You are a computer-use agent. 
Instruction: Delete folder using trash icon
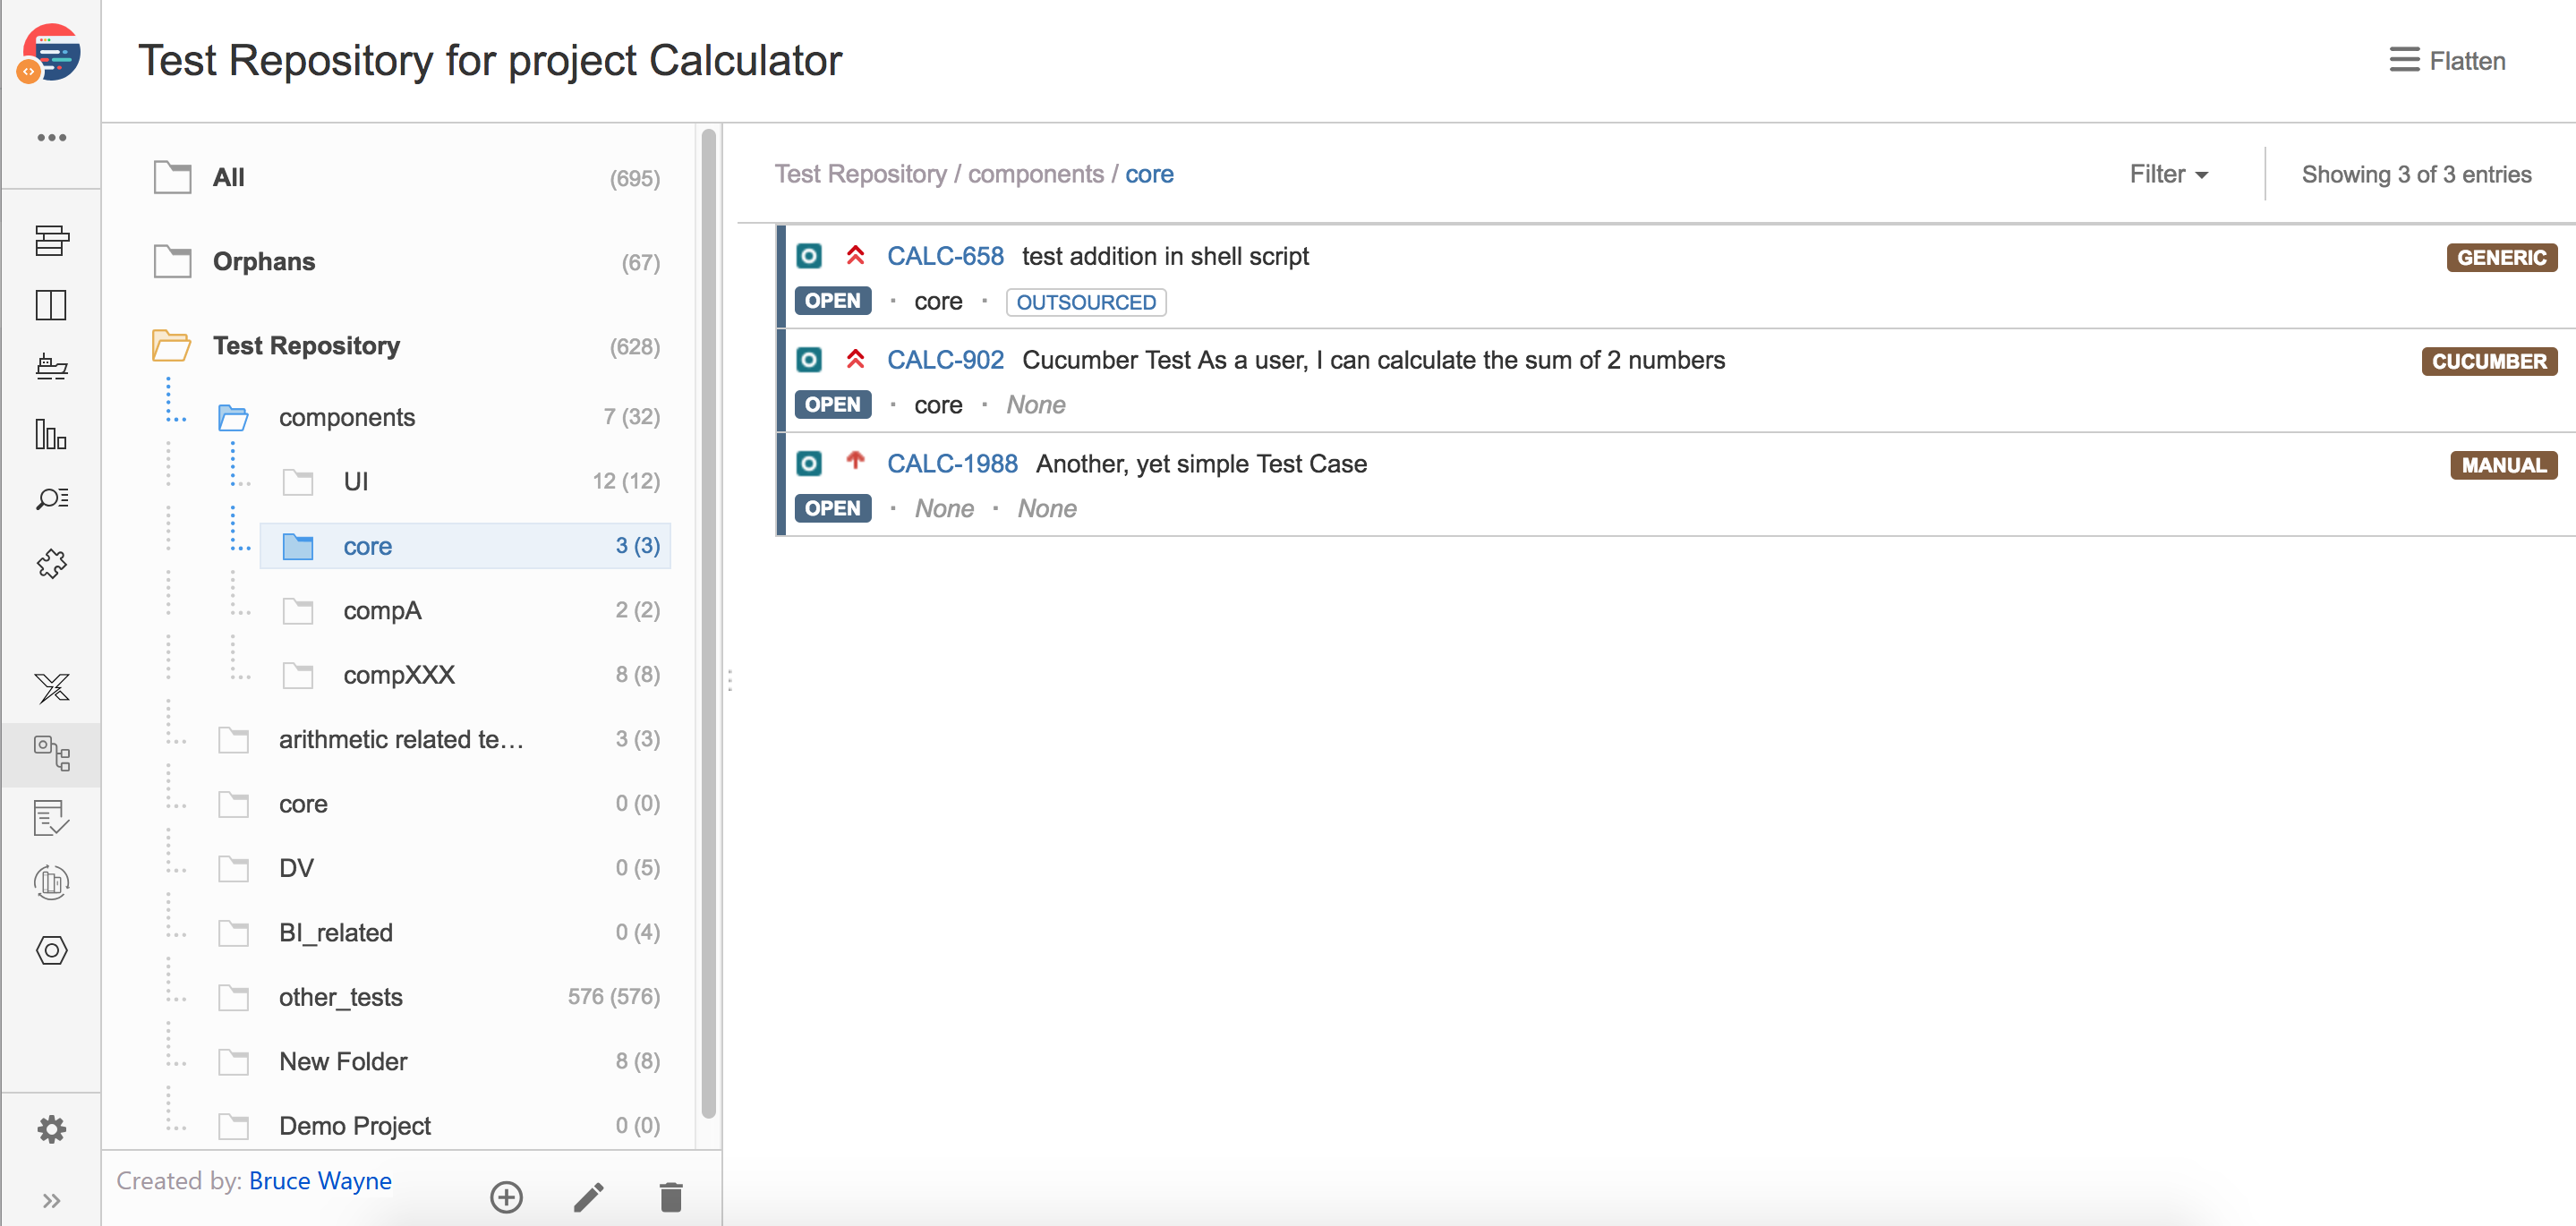coord(672,1197)
